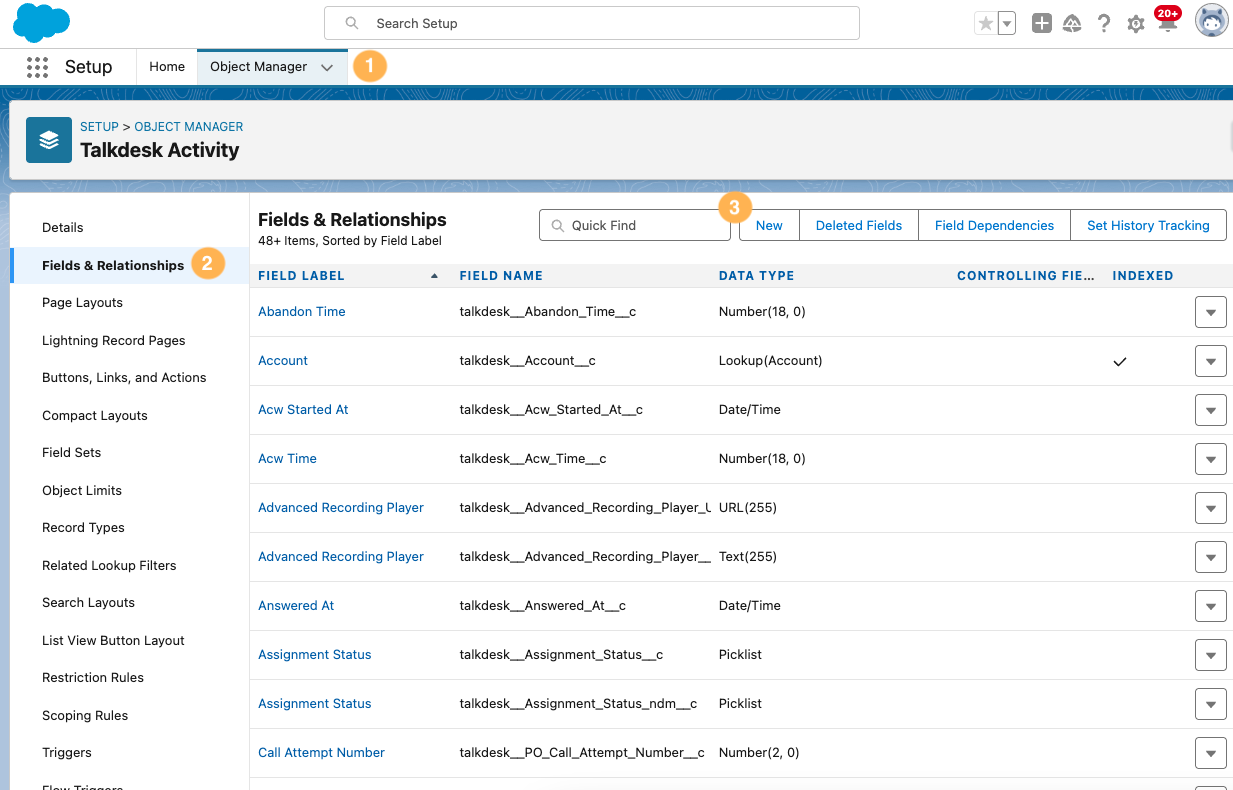Open List View Button Layout

pyautogui.click(x=113, y=640)
